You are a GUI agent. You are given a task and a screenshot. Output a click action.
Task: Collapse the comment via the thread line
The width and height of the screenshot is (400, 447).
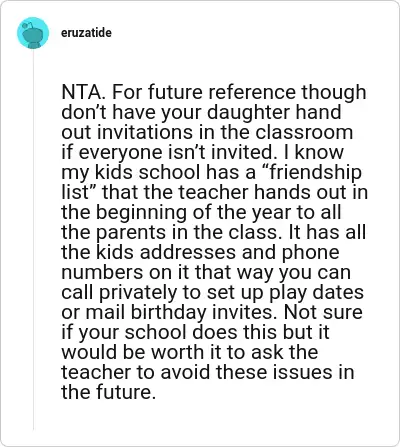tap(33, 240)
